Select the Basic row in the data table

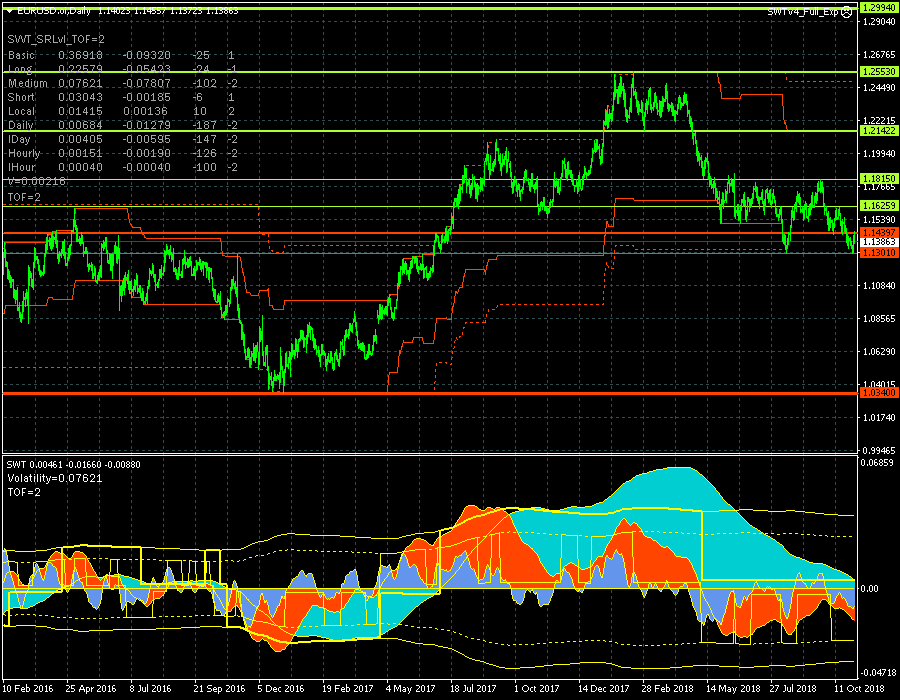click(22, 55)
